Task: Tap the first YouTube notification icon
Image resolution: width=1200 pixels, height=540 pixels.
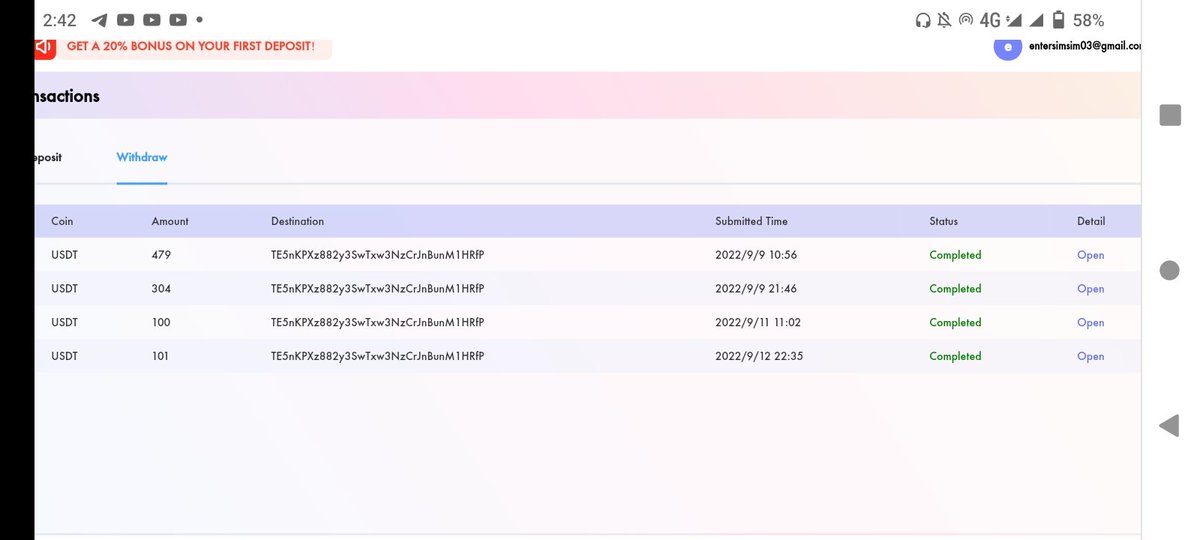Action: click(126, 20)
